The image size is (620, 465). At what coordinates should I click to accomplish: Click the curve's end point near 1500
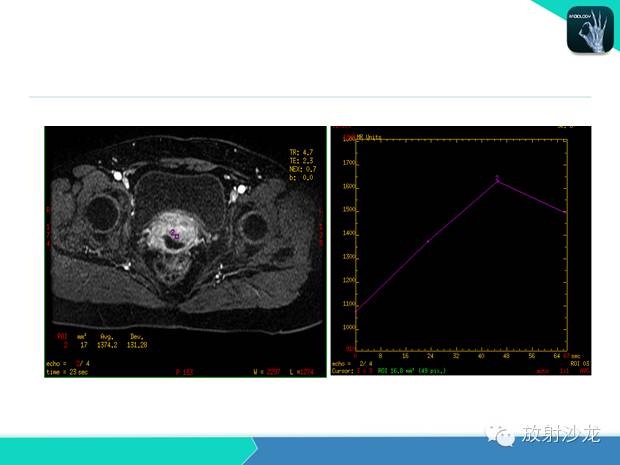coord(565,212)
